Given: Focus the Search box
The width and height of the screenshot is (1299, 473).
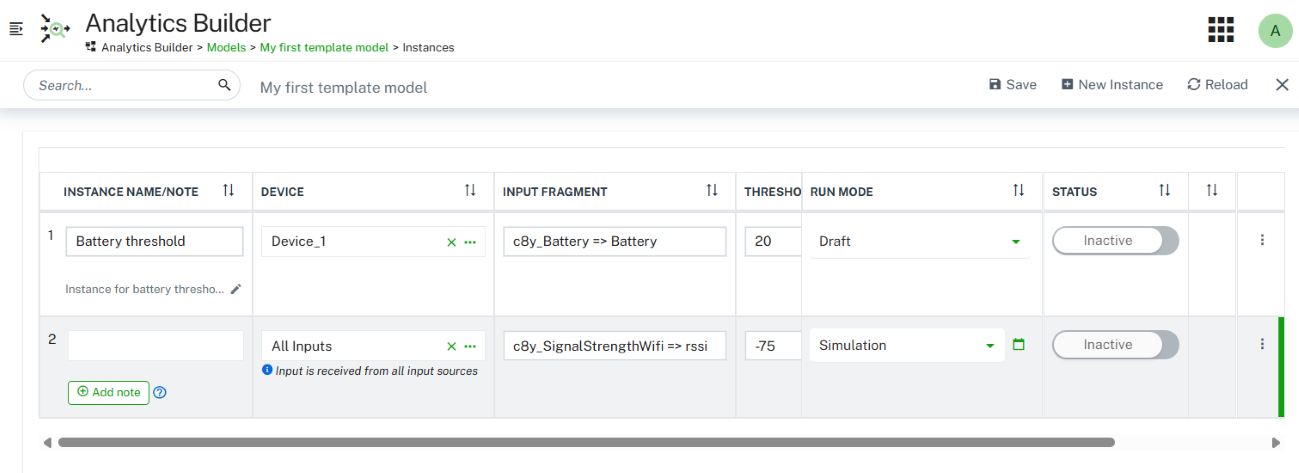Looking at the screenshot, I should click(132, 85).
